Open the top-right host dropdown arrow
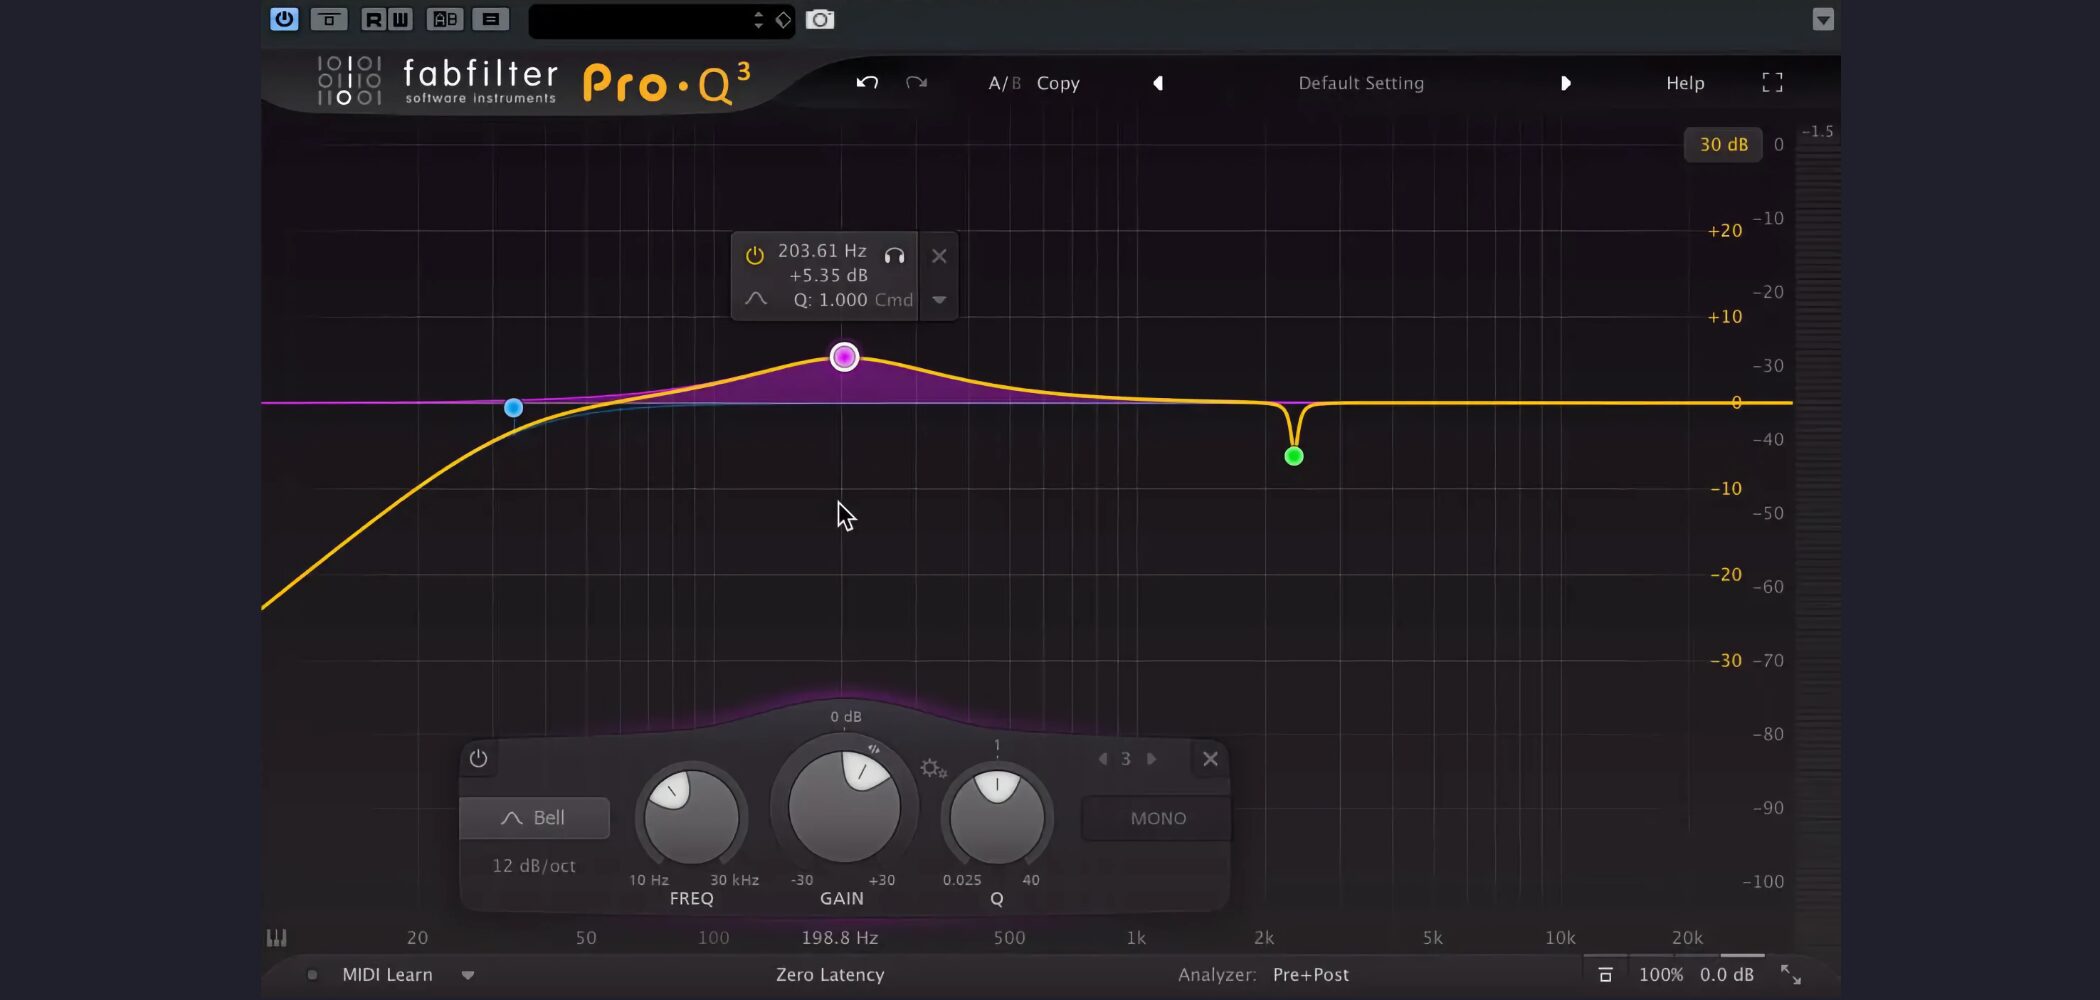The image size is (2100, 1000). coord(1823,20)
